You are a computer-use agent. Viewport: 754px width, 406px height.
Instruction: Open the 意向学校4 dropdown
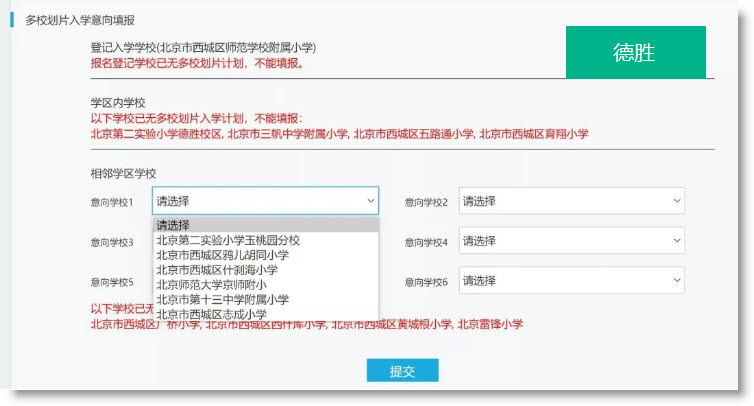tap(571, 241)
